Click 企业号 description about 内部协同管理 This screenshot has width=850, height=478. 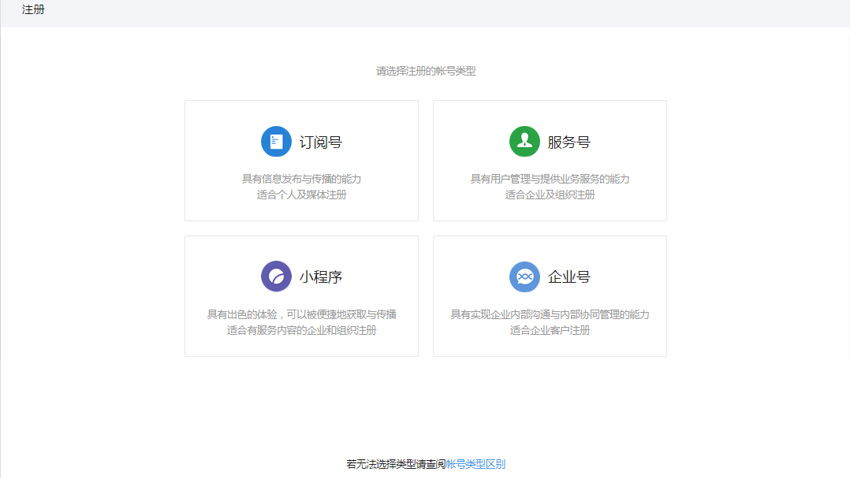550,314
